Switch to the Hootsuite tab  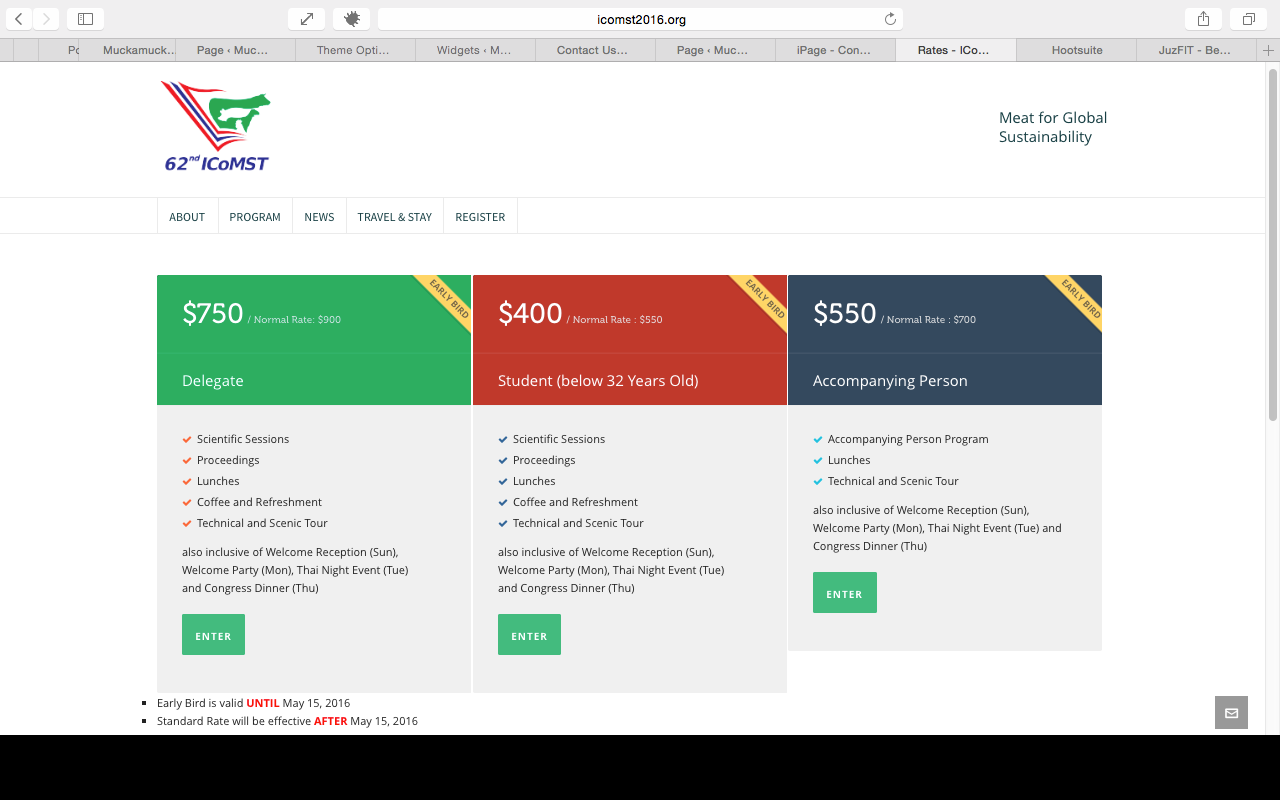coord(1076,50)
